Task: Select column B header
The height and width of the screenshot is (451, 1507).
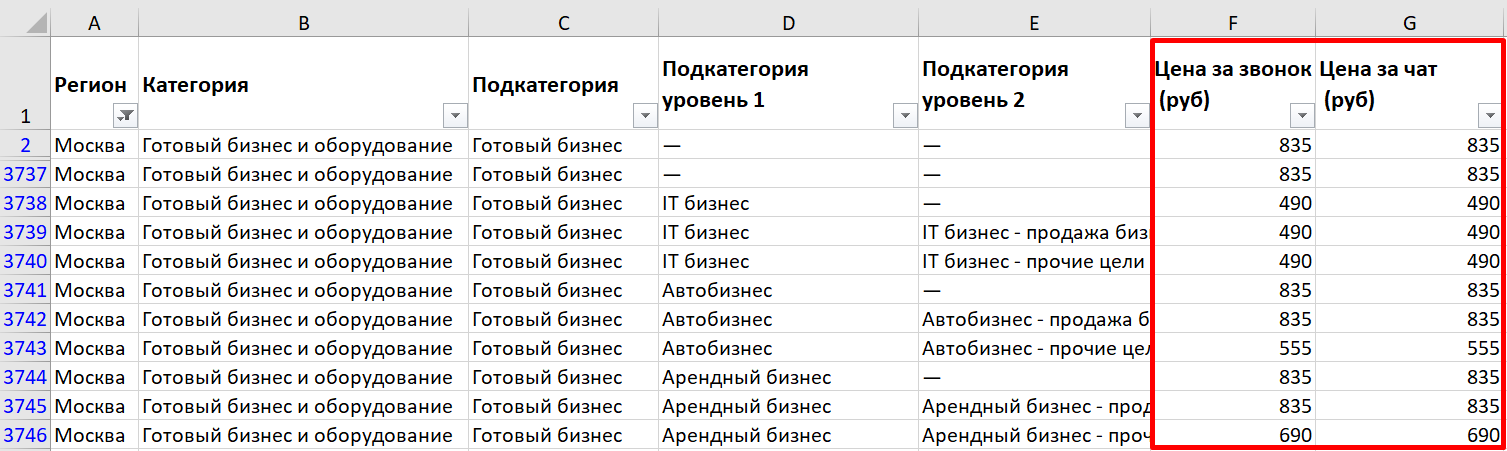Action: pyautogui.click(x=303, y=23)
